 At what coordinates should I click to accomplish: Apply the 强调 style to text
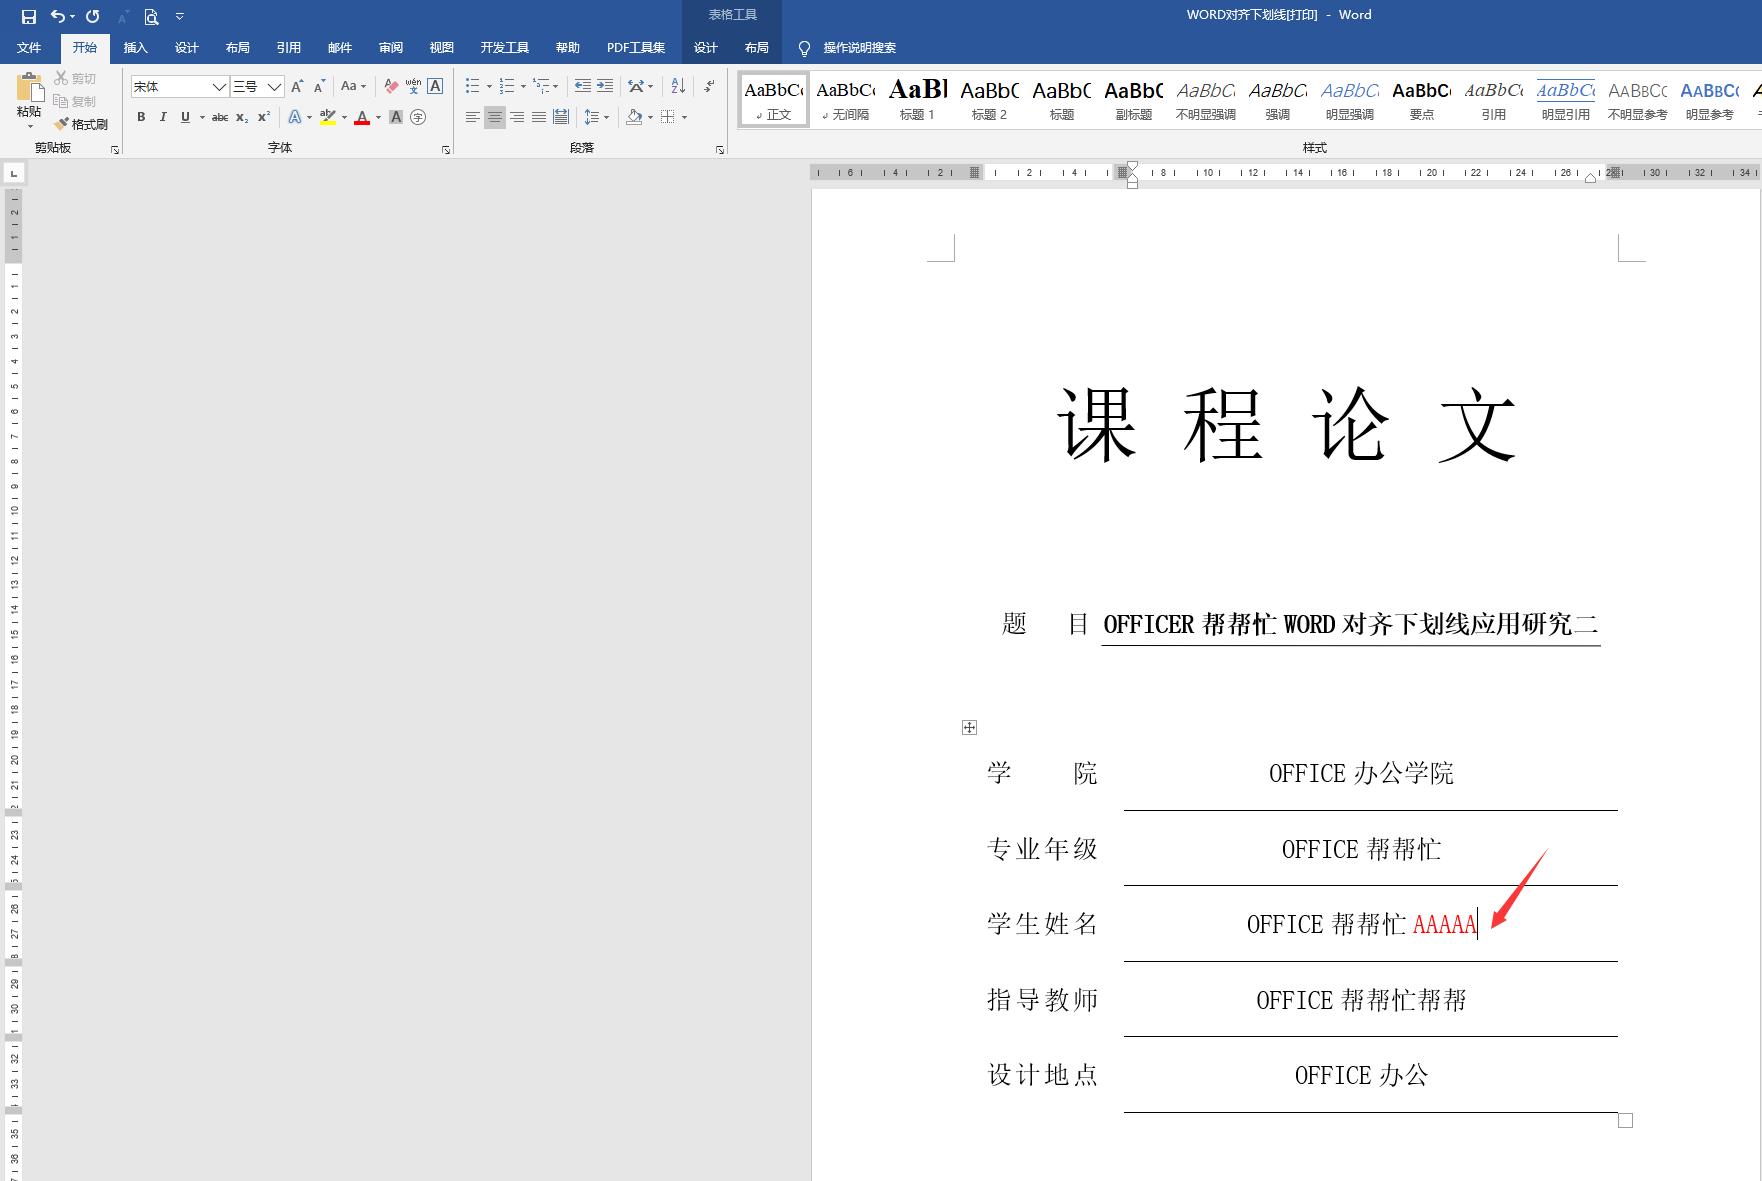1277,100
